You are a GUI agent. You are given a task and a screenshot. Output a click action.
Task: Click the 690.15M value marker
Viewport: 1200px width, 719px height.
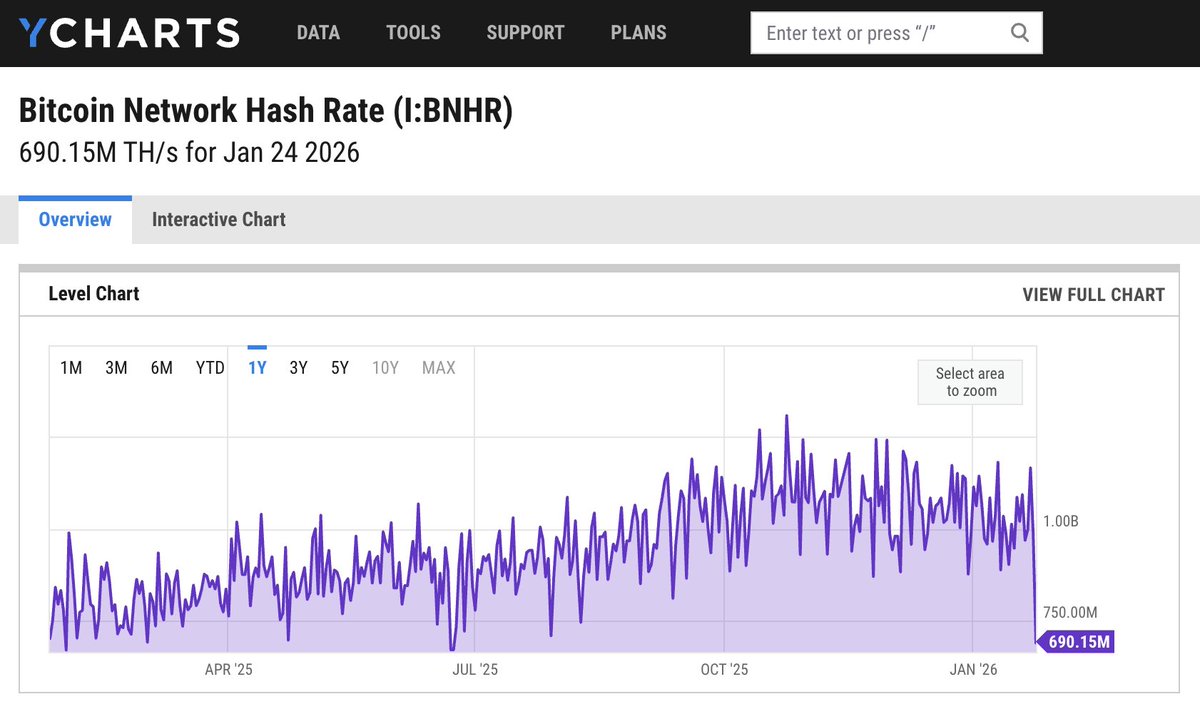point(1075,641)
